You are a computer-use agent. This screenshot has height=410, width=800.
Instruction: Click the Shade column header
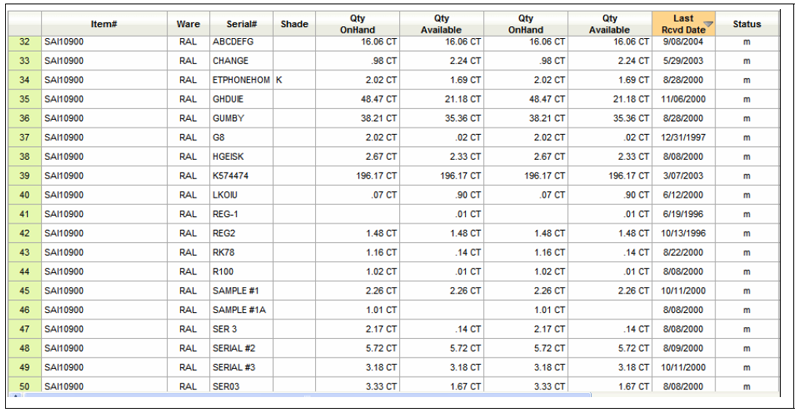tap(294, 24)
